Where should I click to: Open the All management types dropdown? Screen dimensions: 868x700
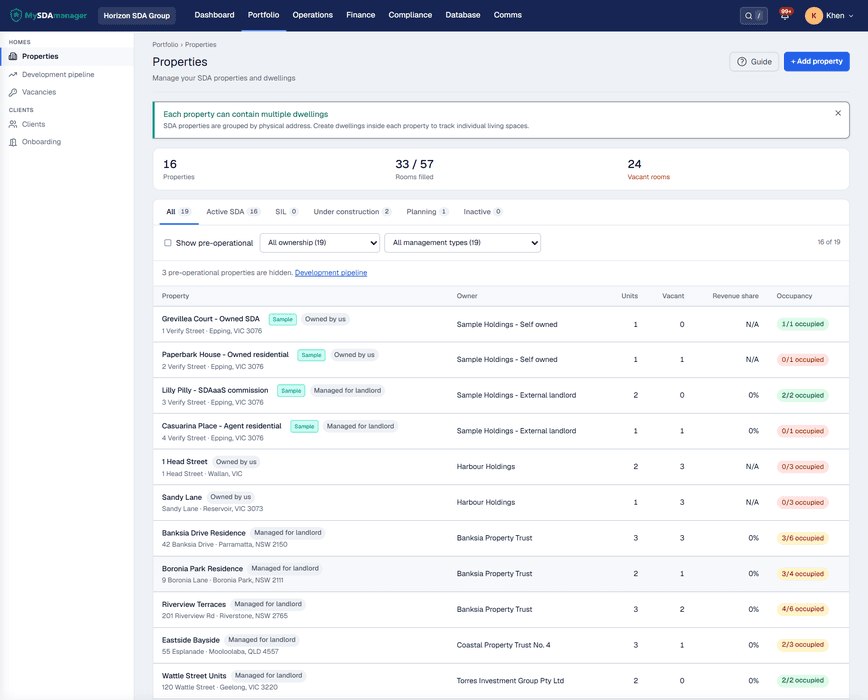pos(462,242)
